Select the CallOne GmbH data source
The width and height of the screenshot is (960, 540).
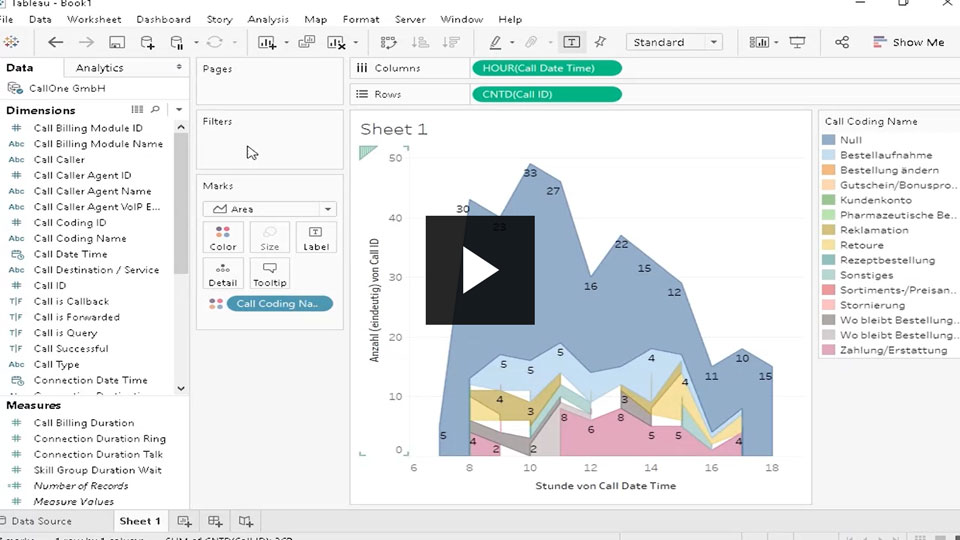(67, 88)
